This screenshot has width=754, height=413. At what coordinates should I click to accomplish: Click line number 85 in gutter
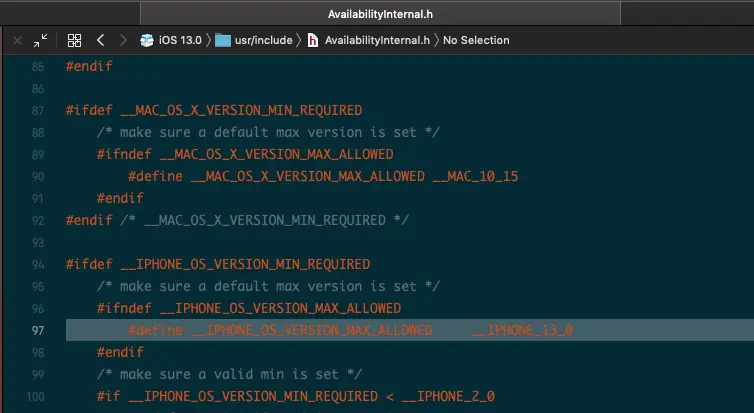coord(38,67)
